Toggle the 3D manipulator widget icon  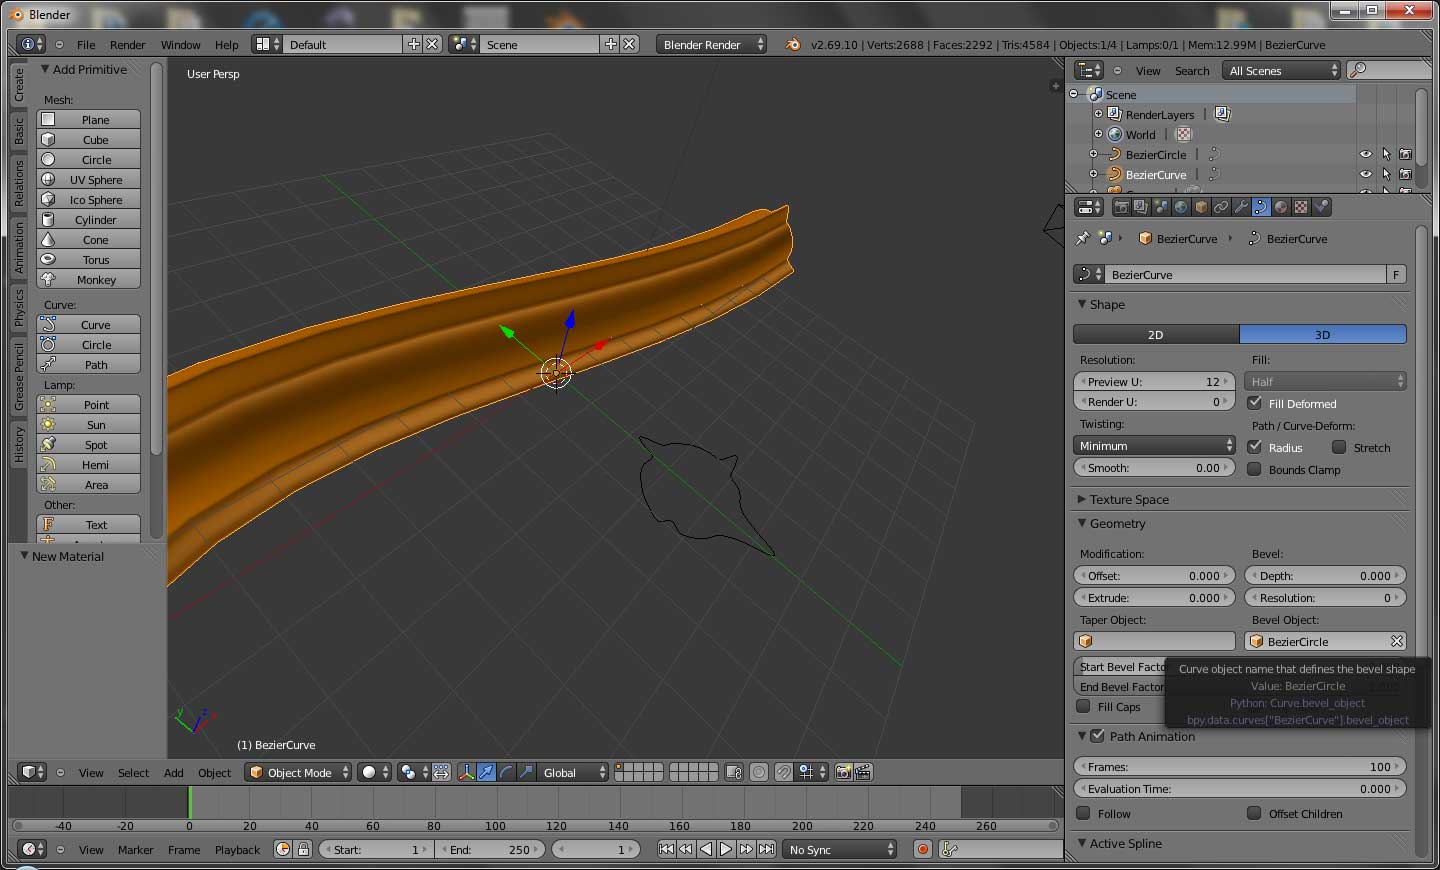[467, 772]
